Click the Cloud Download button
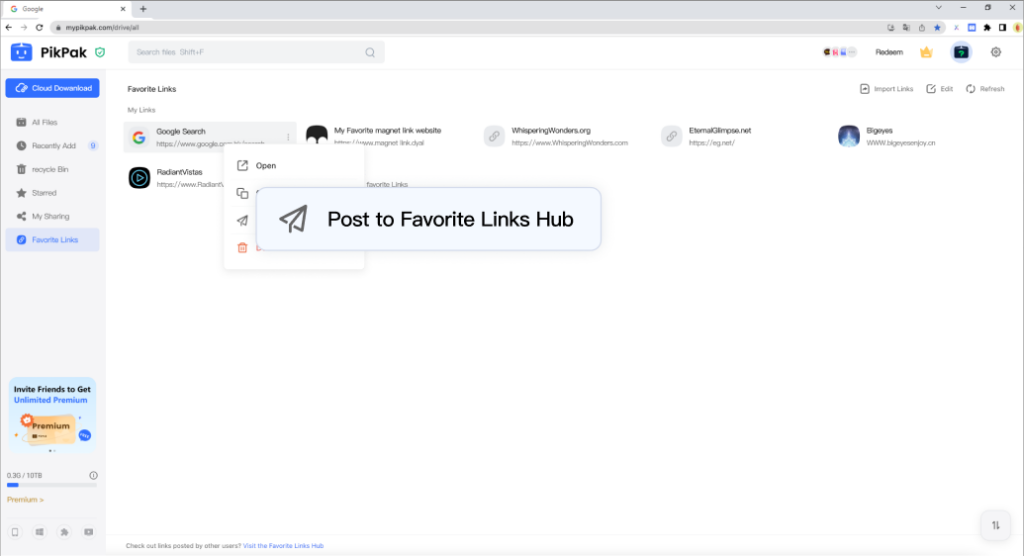The width and height of the screenshot is (1024, 556). click(52, 88)
